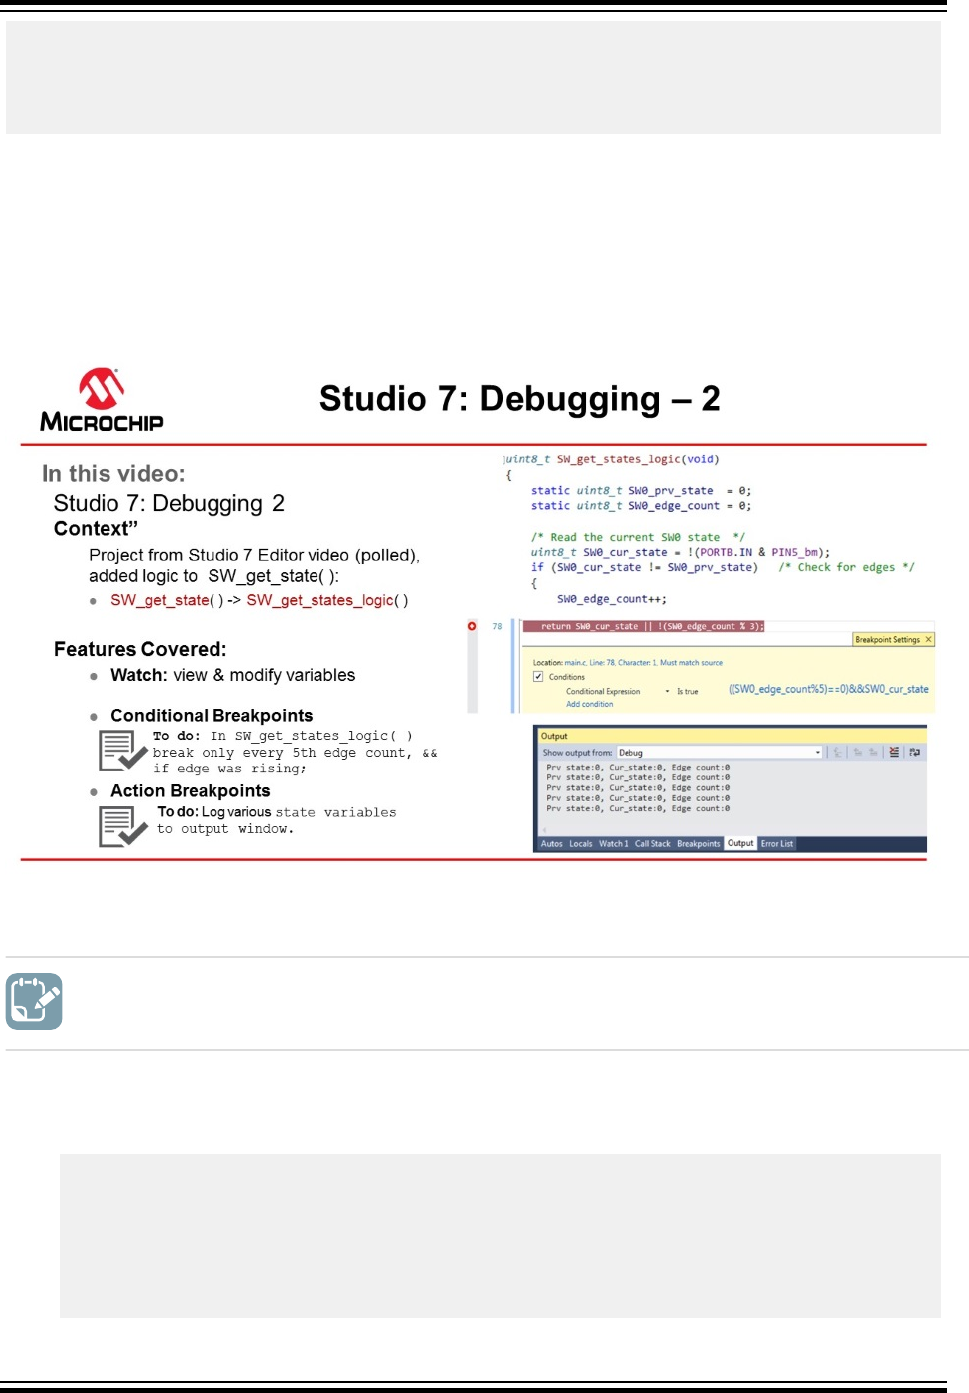Click the Output panel title
This screenshot has width=969, height=1393.
click(554, 736)
